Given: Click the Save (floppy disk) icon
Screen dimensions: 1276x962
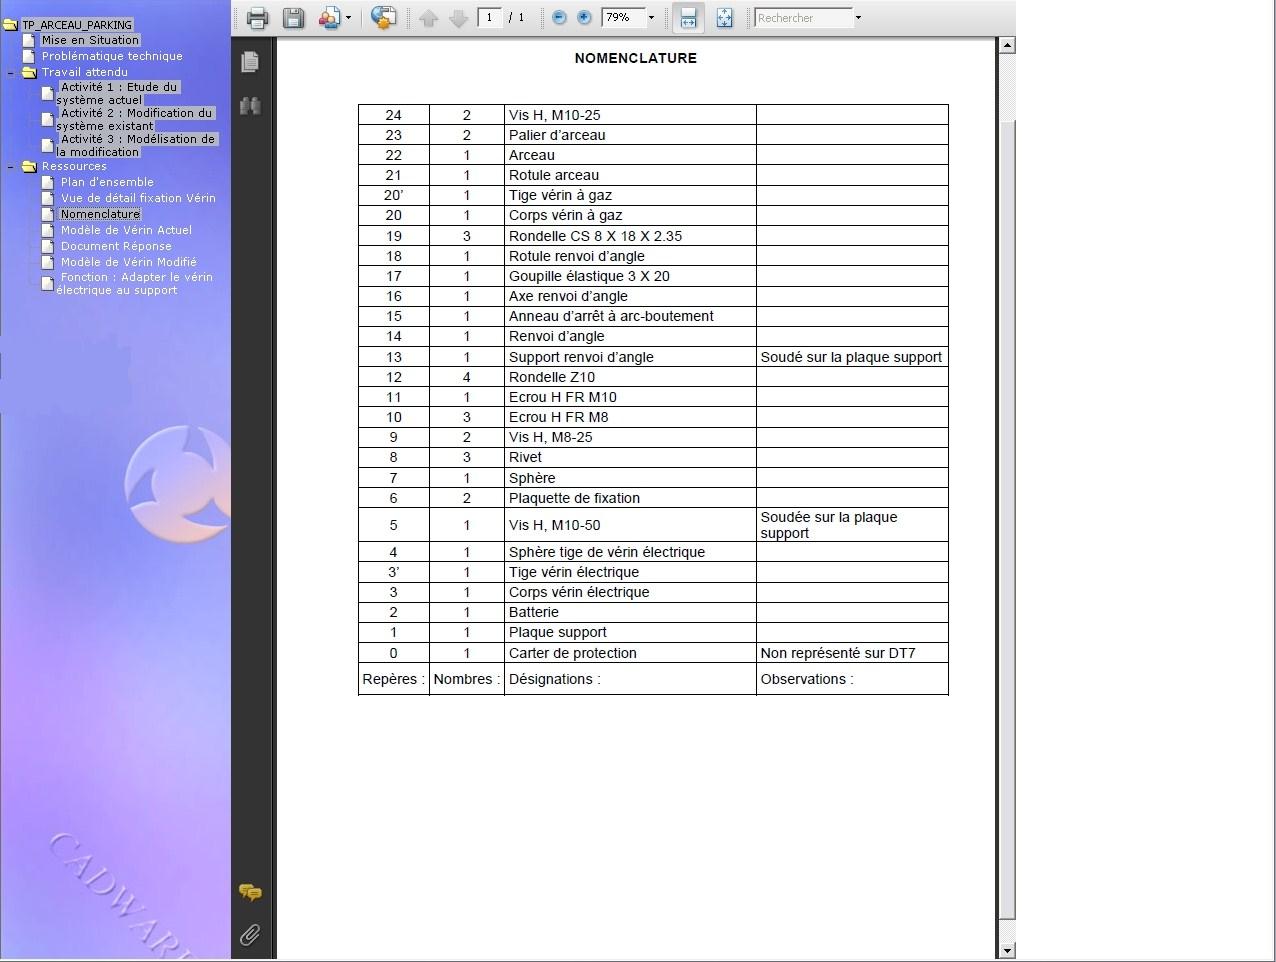Looking at the screenshot, I should 293,18.
